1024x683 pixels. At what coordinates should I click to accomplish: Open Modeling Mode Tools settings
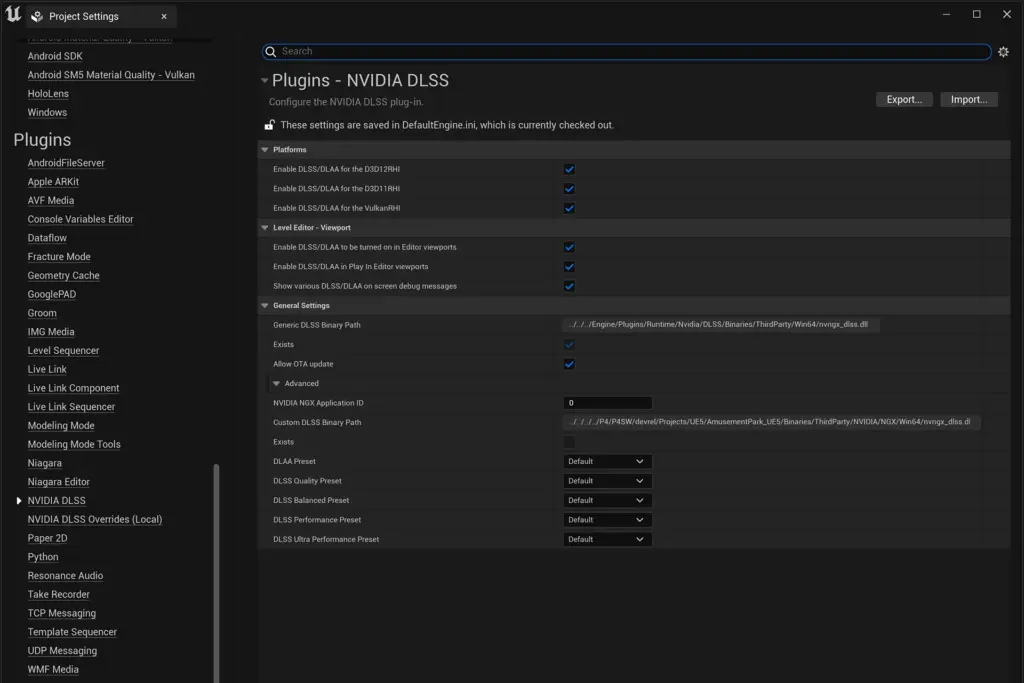point(74,445)
